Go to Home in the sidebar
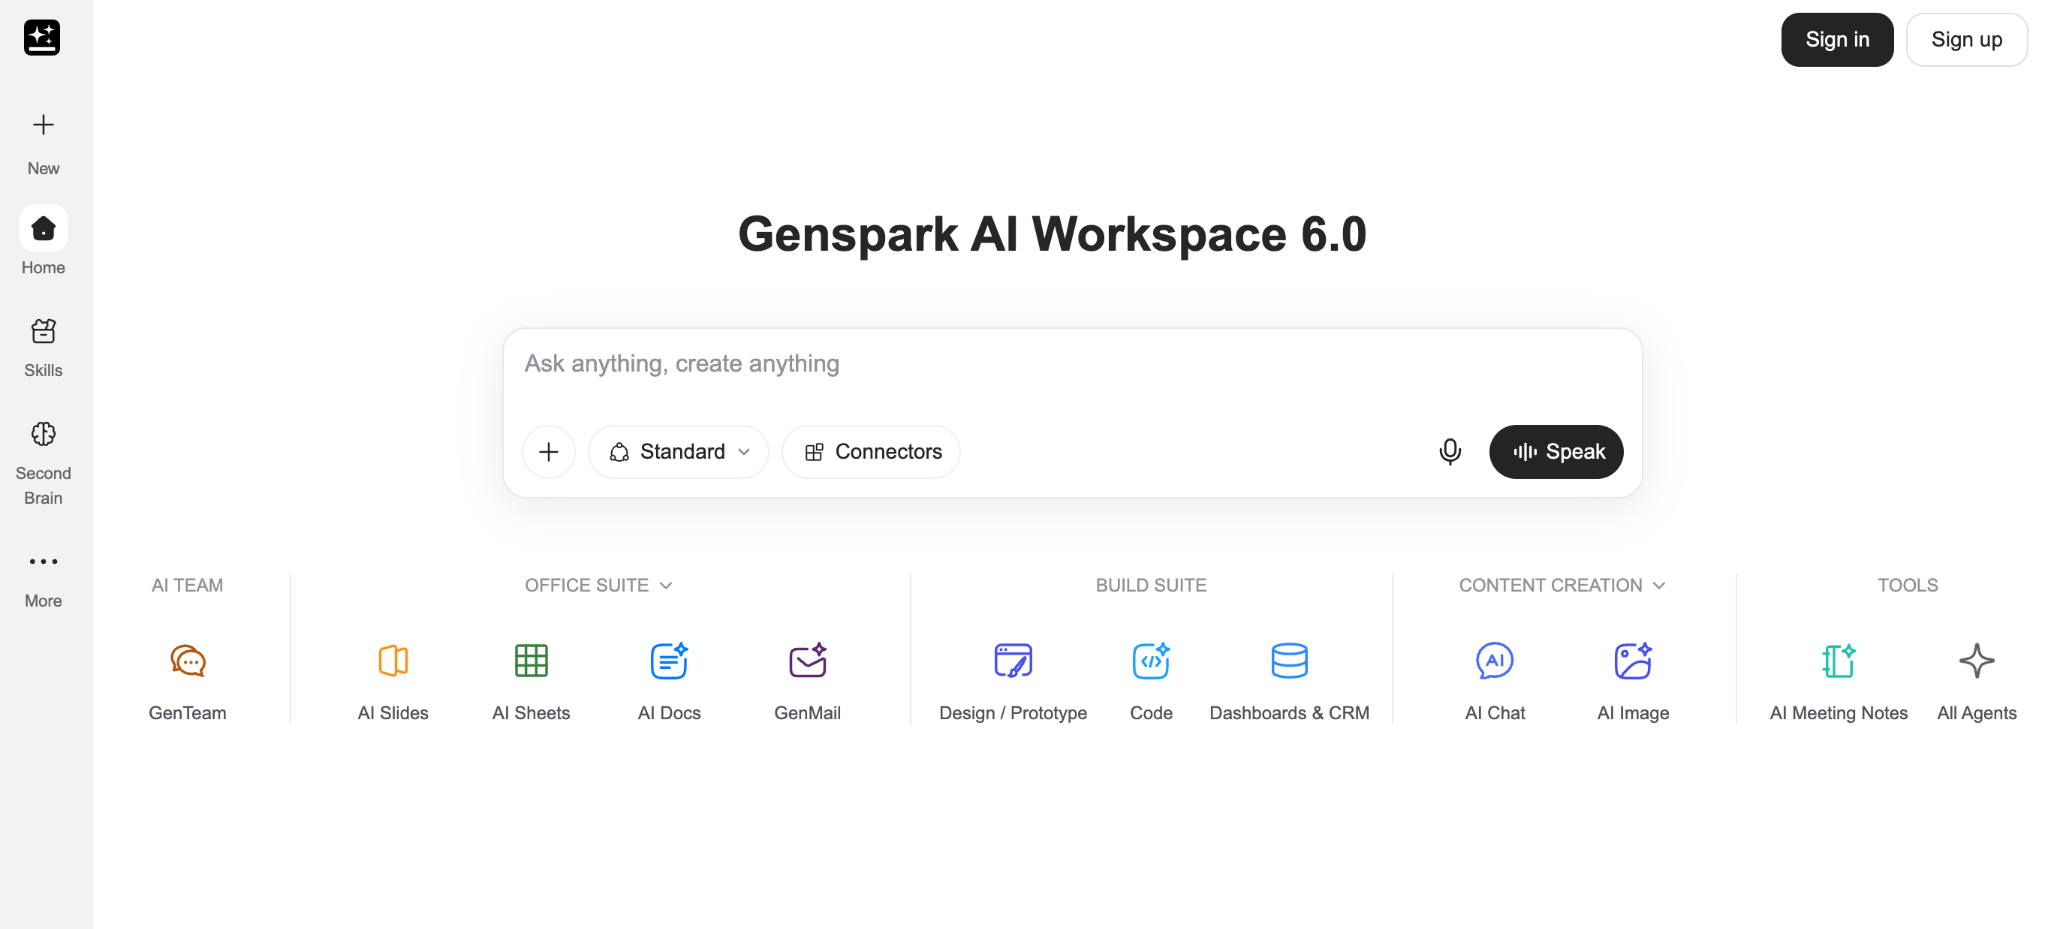Viewport: 2048px width, 929px height. pos(43,242)
